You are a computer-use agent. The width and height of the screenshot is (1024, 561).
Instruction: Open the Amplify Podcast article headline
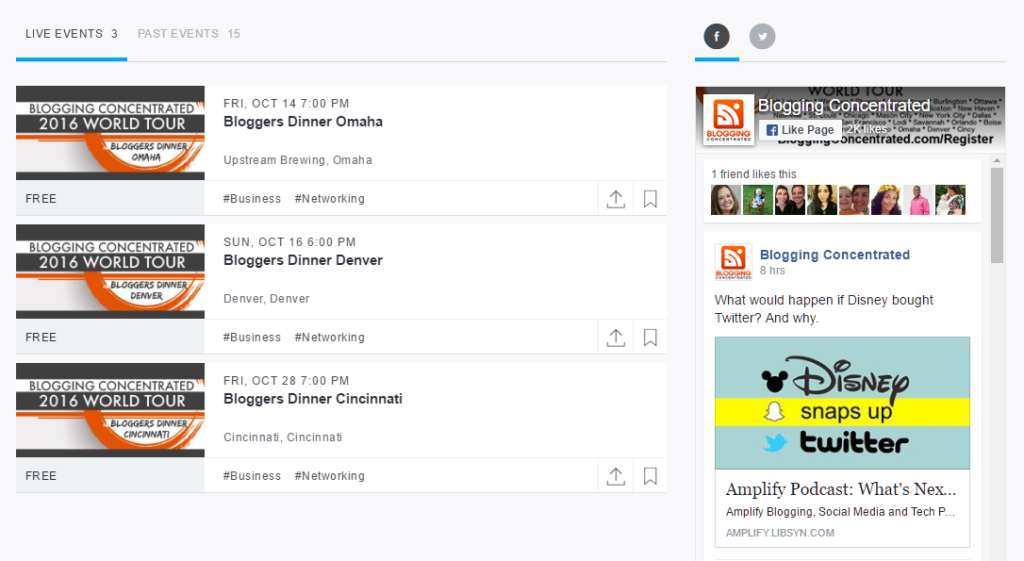(840, 489)
